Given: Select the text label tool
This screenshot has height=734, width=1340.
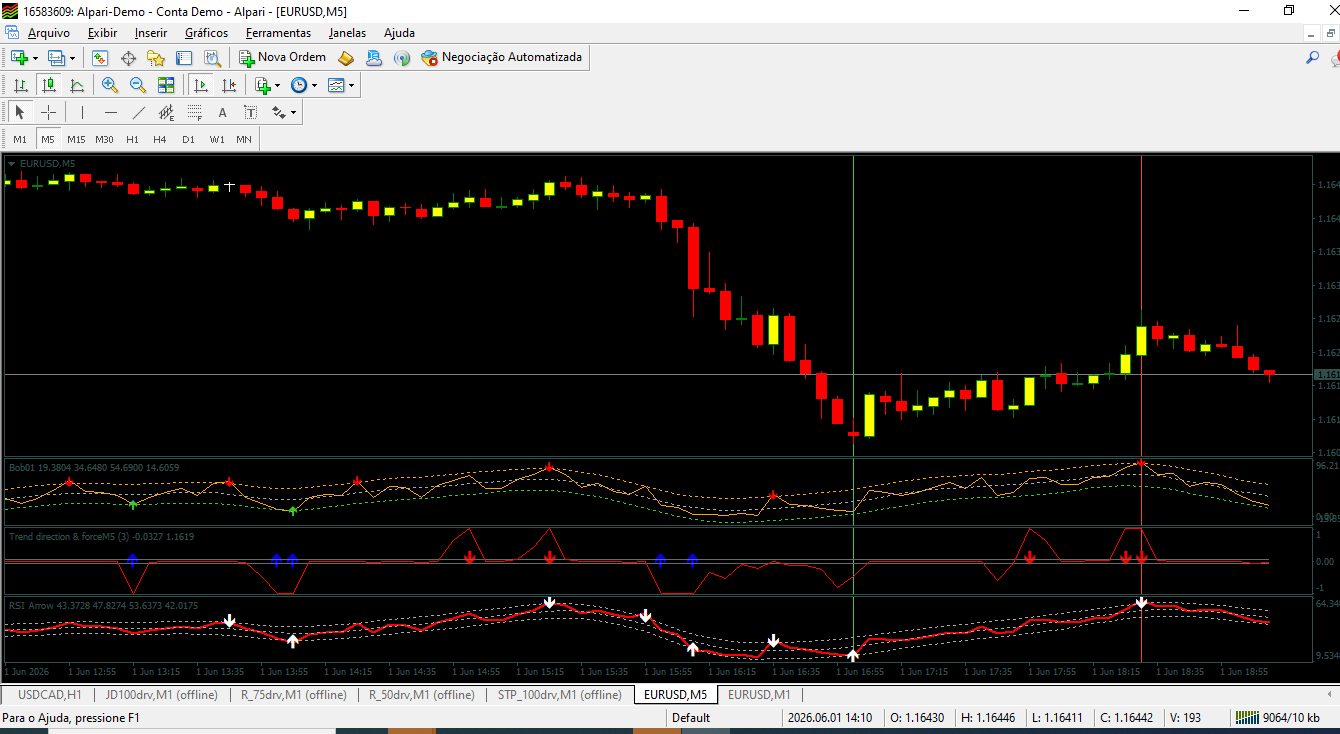Looking at the screenshot, I should tap(250, 112).
